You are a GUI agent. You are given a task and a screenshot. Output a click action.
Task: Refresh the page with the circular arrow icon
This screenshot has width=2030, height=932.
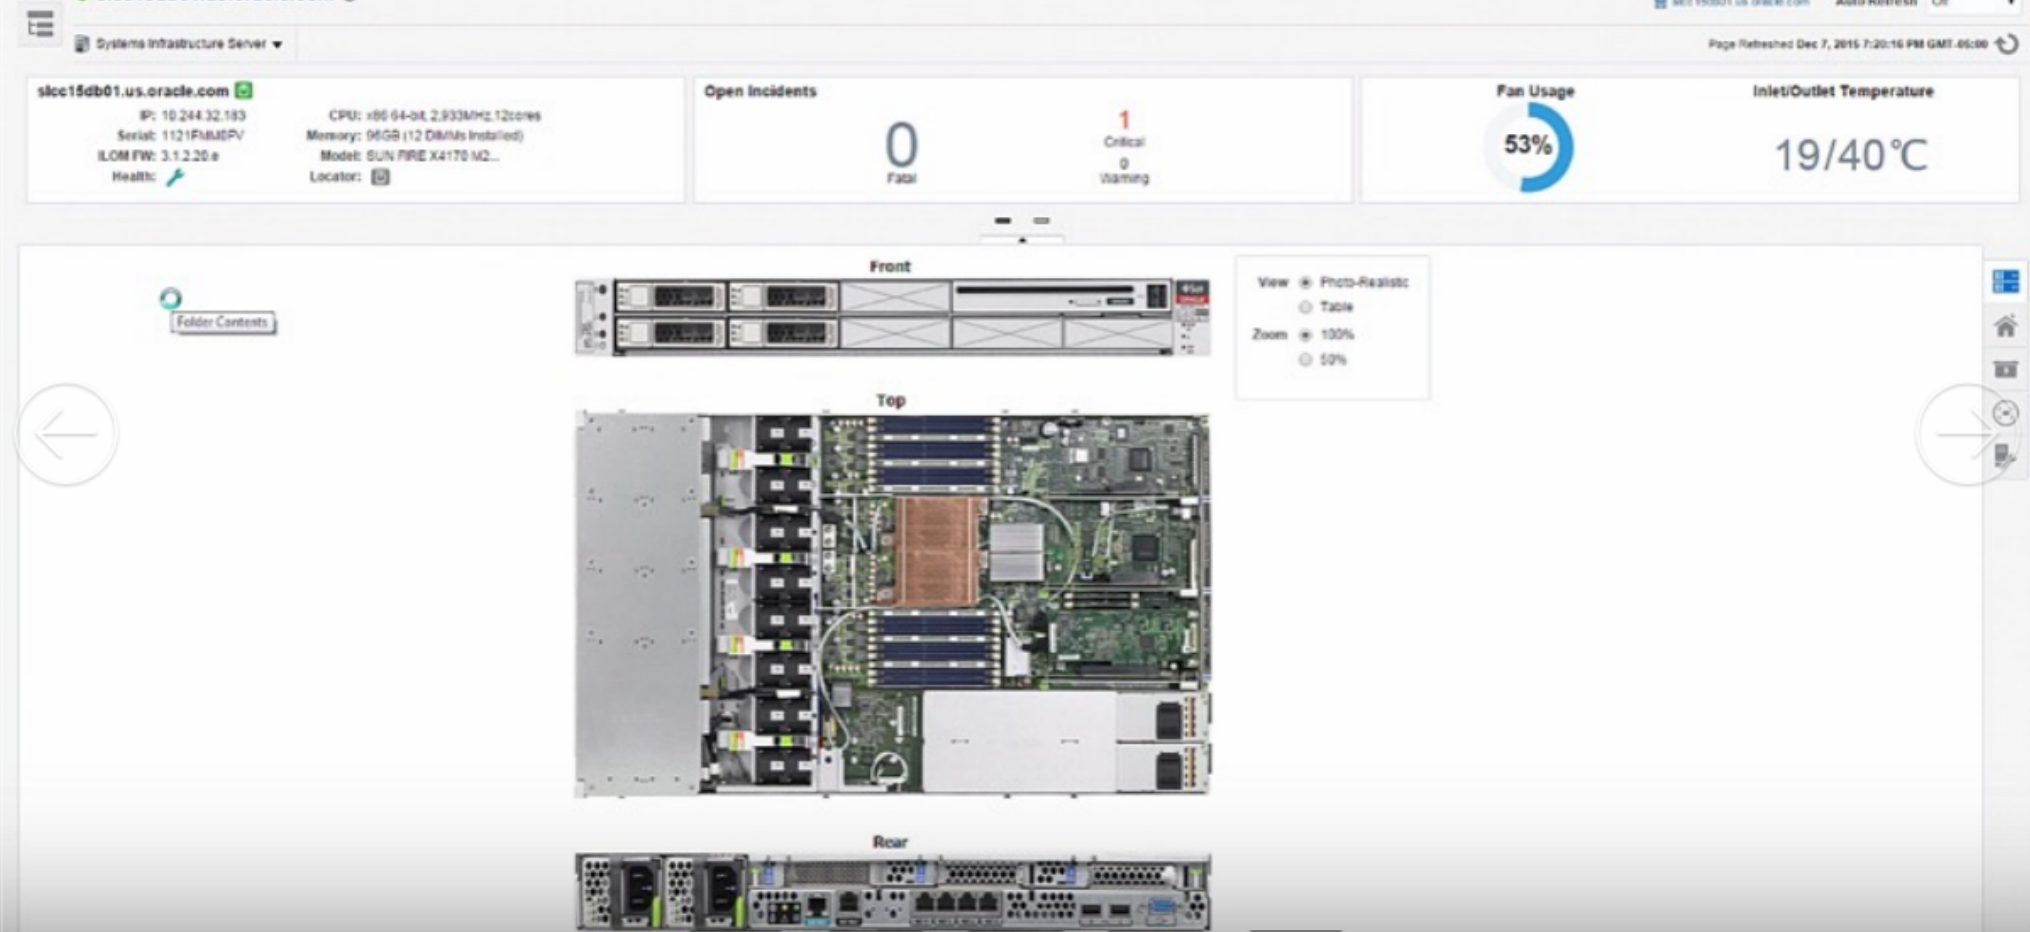pyautogui.click(x=2006, y=44)
